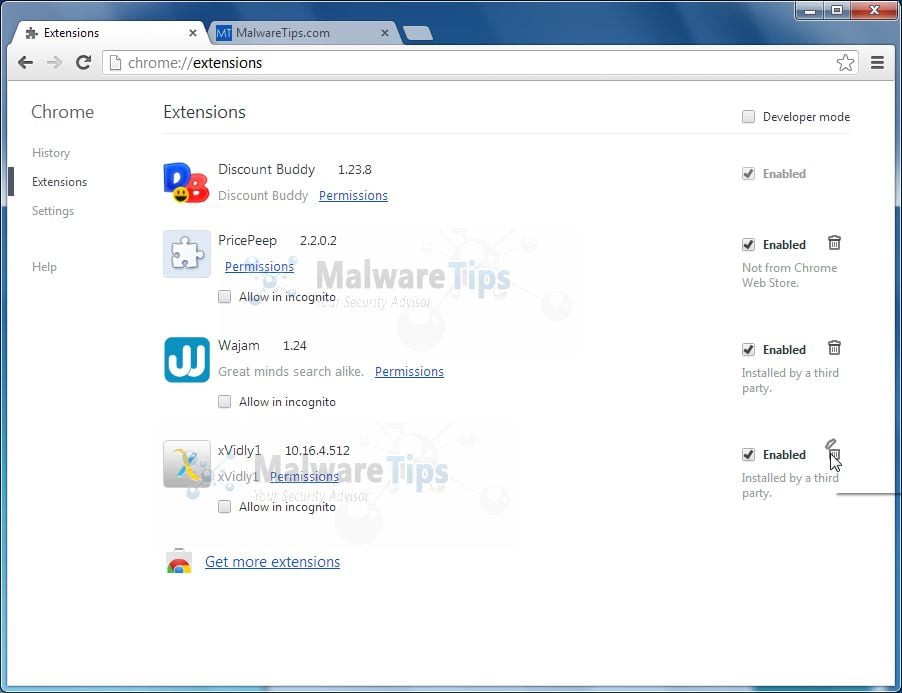Click the Discount Buddy extension icon
The height and width of the screenshot is (693, 902).
click(186, 183)
